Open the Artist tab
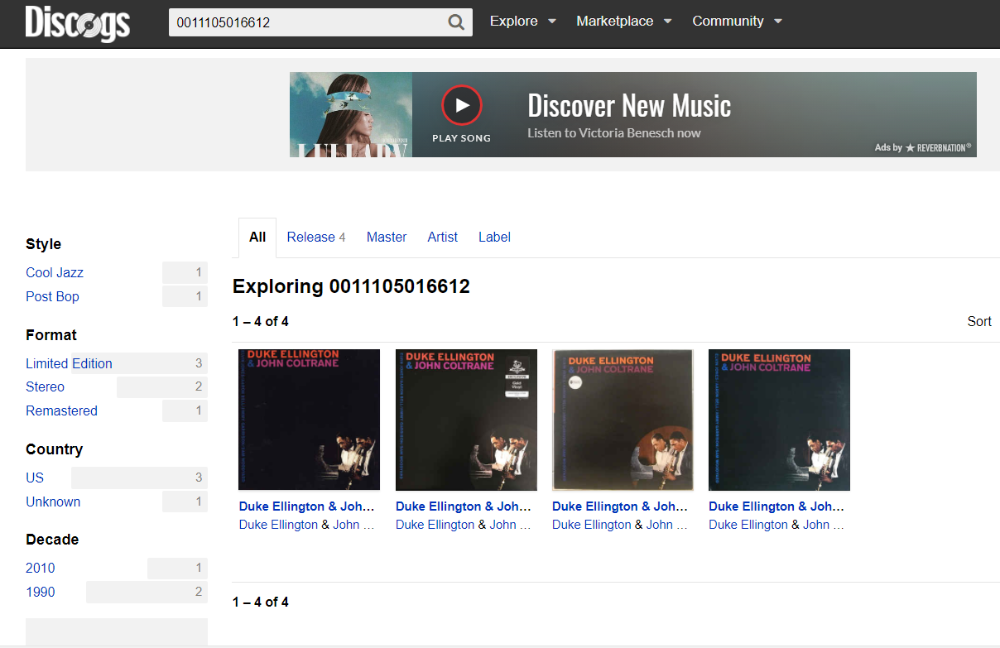This screenshot has width=1000, height=648. pos(442,237)
